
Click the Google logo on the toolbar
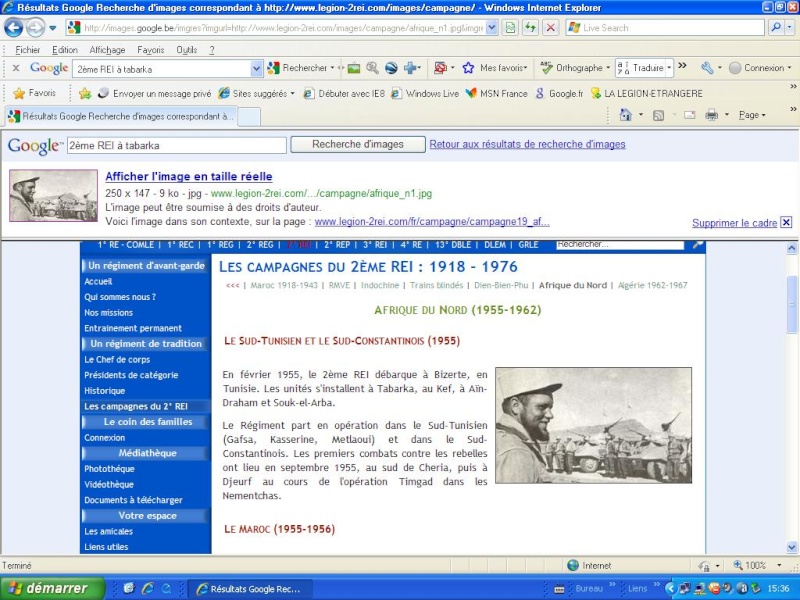(49, 68)
